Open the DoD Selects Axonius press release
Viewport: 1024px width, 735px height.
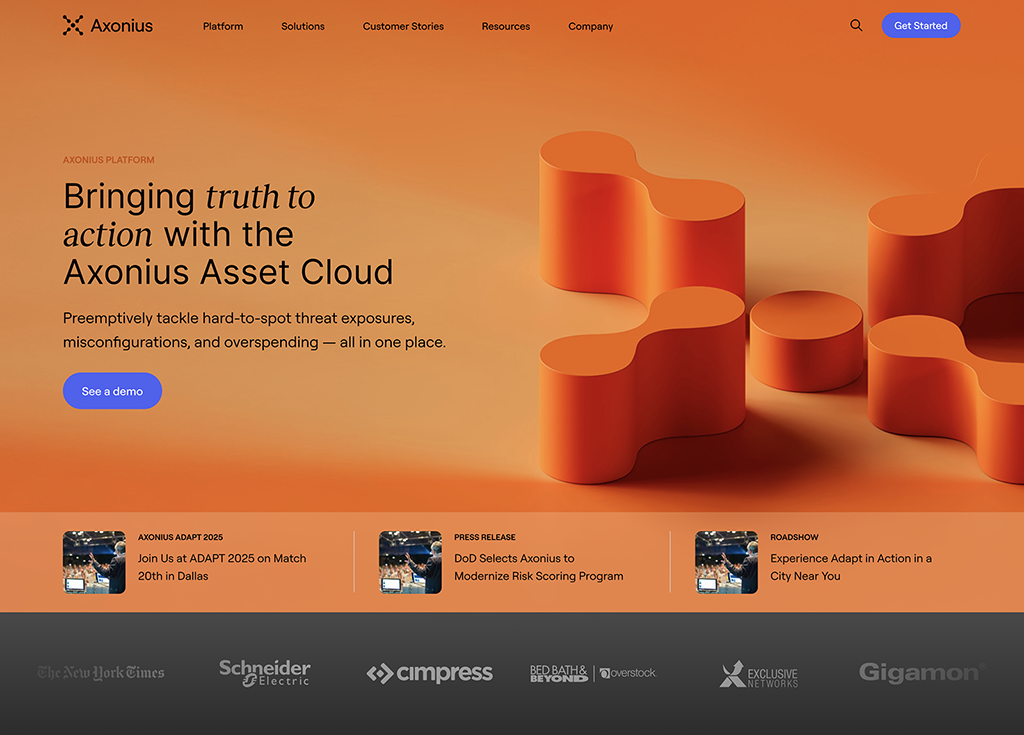coord(538,567)
